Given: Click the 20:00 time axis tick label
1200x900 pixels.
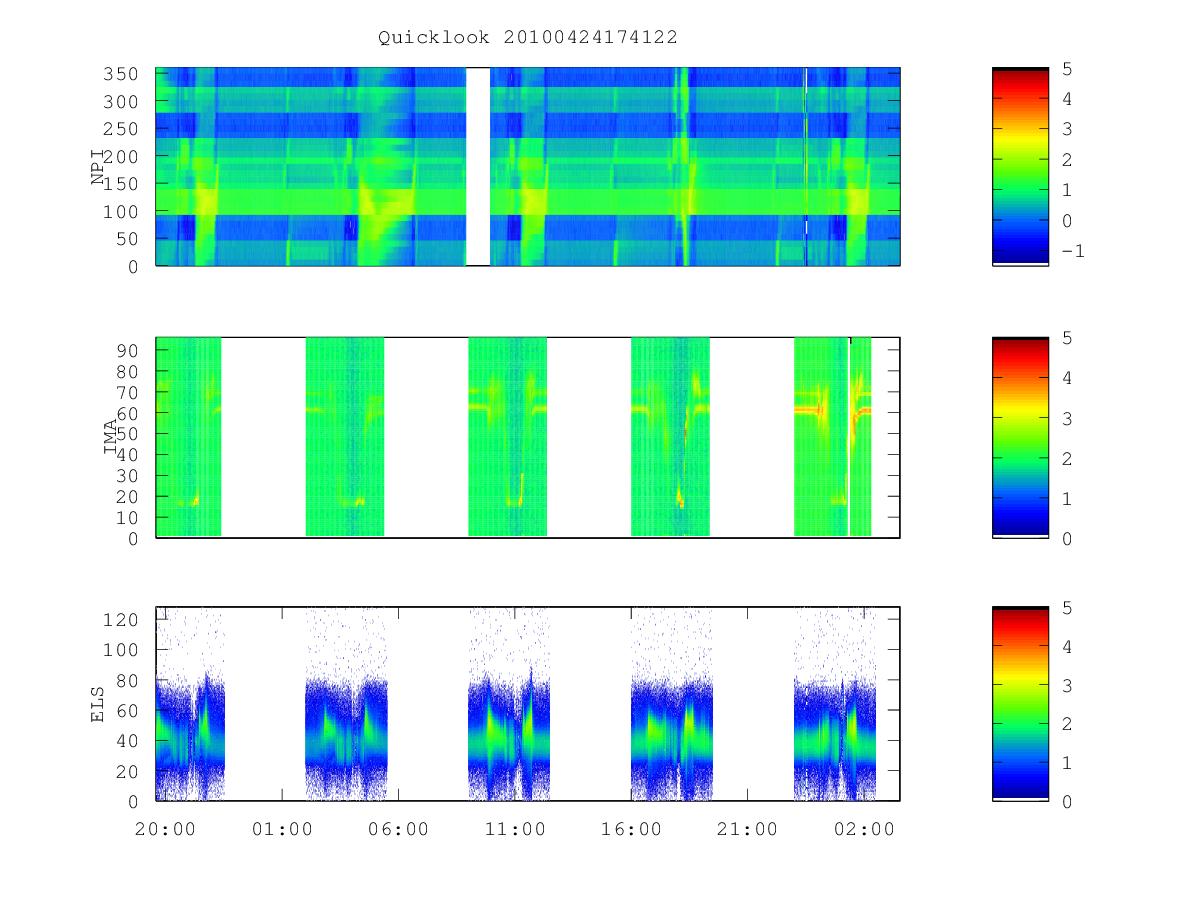Looking at the screenshot, I should [x=165, y=830].
